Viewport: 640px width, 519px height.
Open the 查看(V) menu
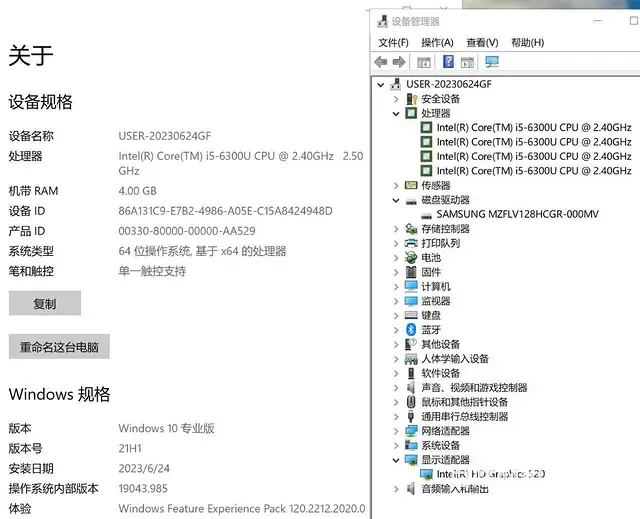coord(482,42)
